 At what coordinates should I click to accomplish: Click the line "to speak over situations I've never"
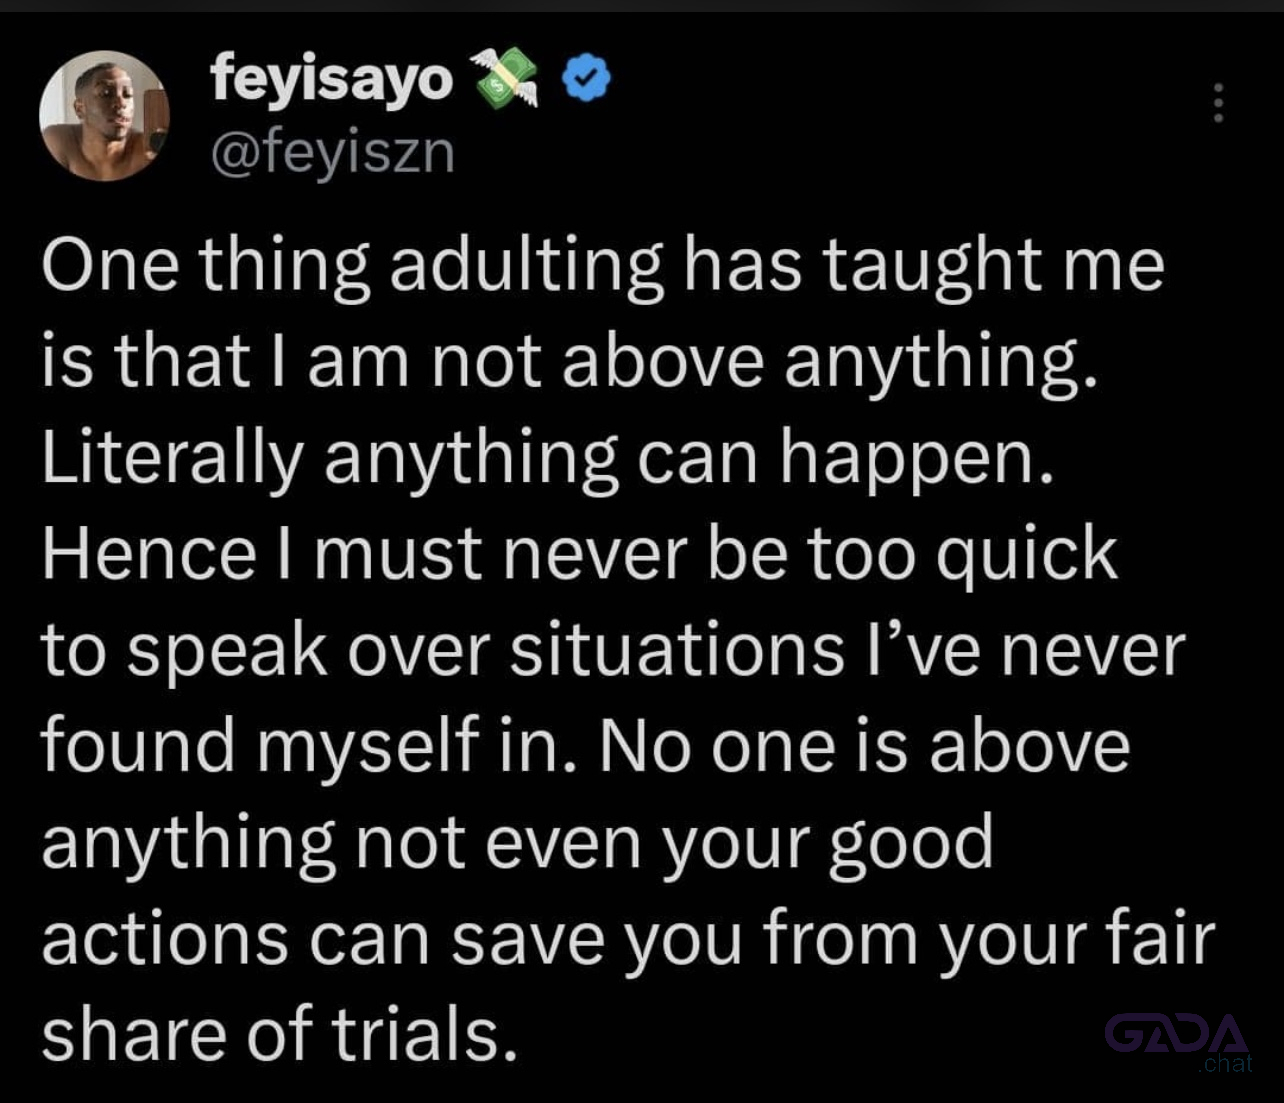[x=613, y=650]
